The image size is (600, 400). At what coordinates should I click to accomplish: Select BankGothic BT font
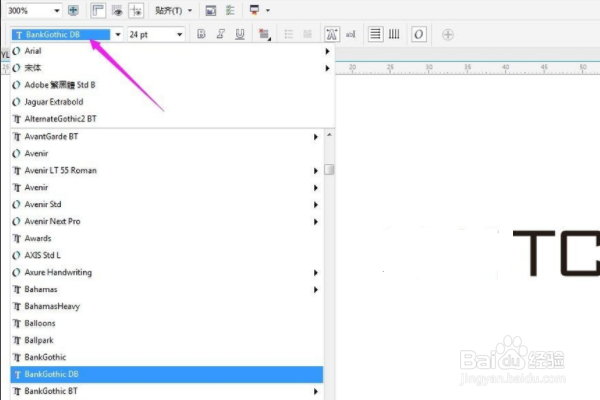(167, 391)
